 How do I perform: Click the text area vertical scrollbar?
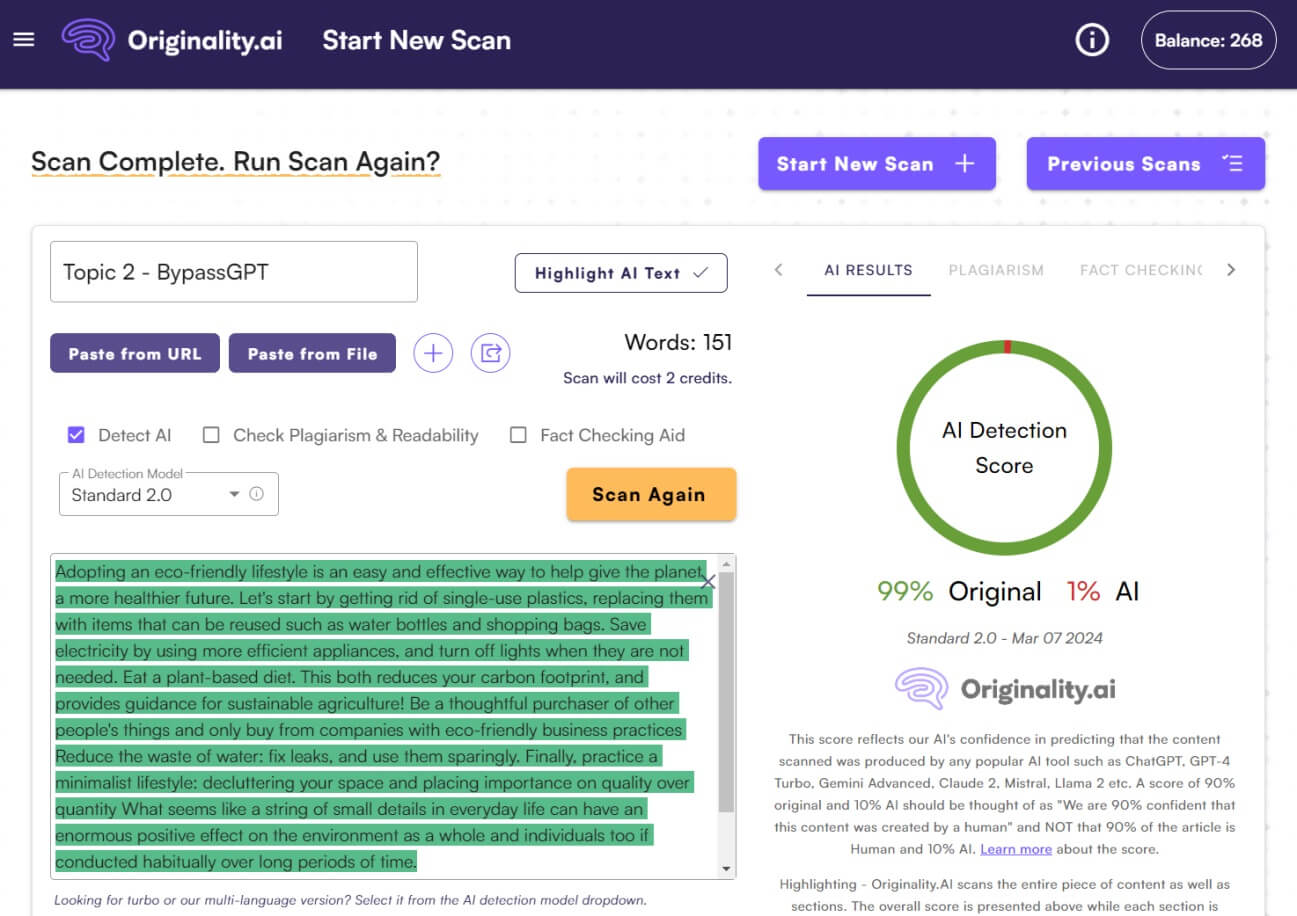click(726, 700)
